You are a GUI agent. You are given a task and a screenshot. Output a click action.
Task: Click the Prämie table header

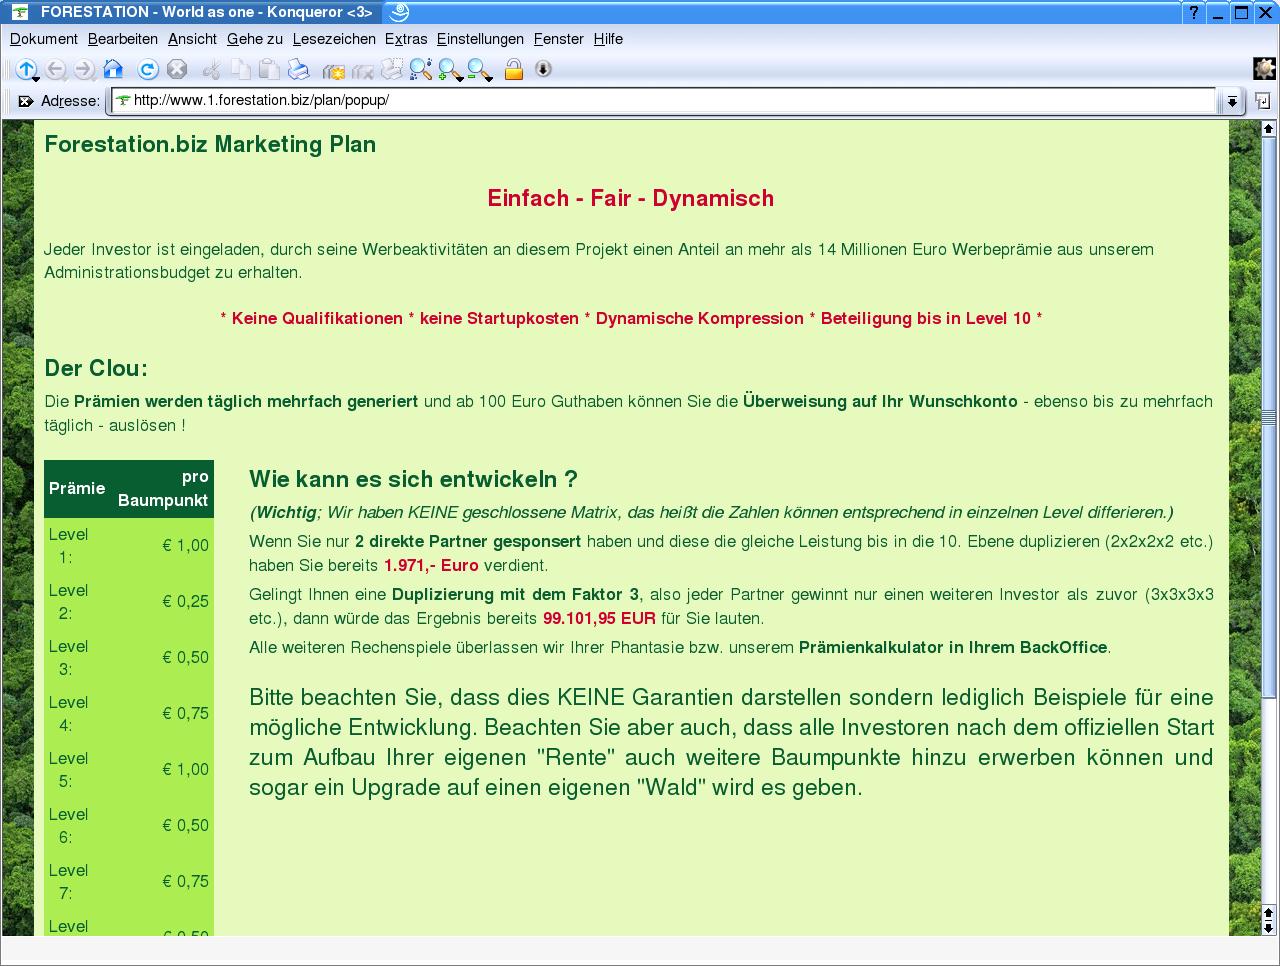pos(77,488)
